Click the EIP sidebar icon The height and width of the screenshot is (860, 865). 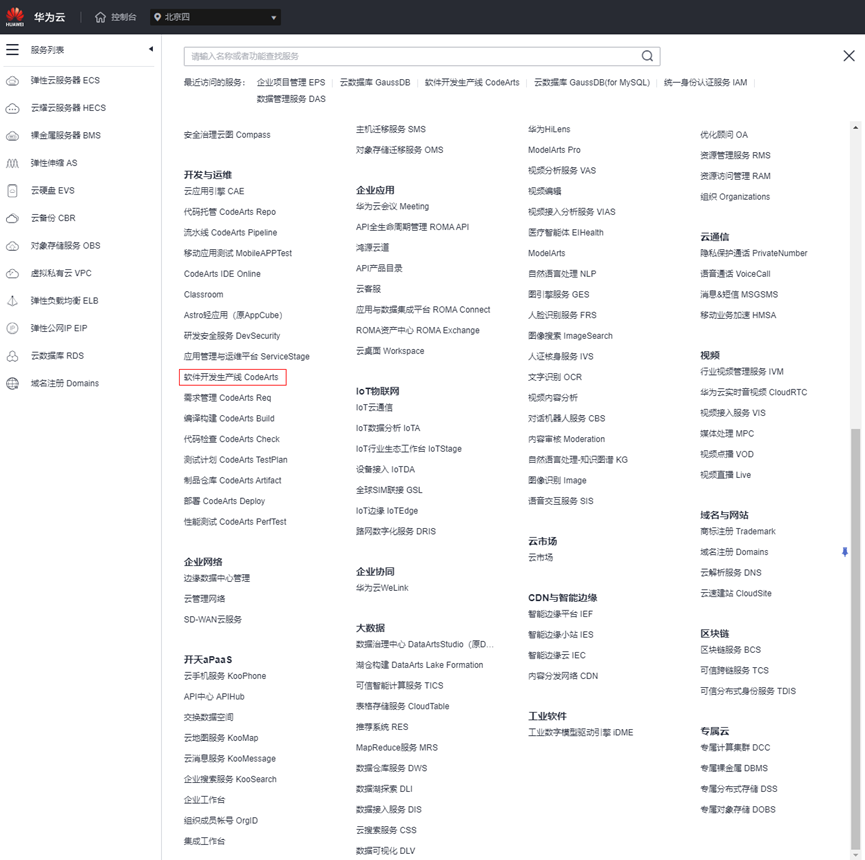[12, 328]
